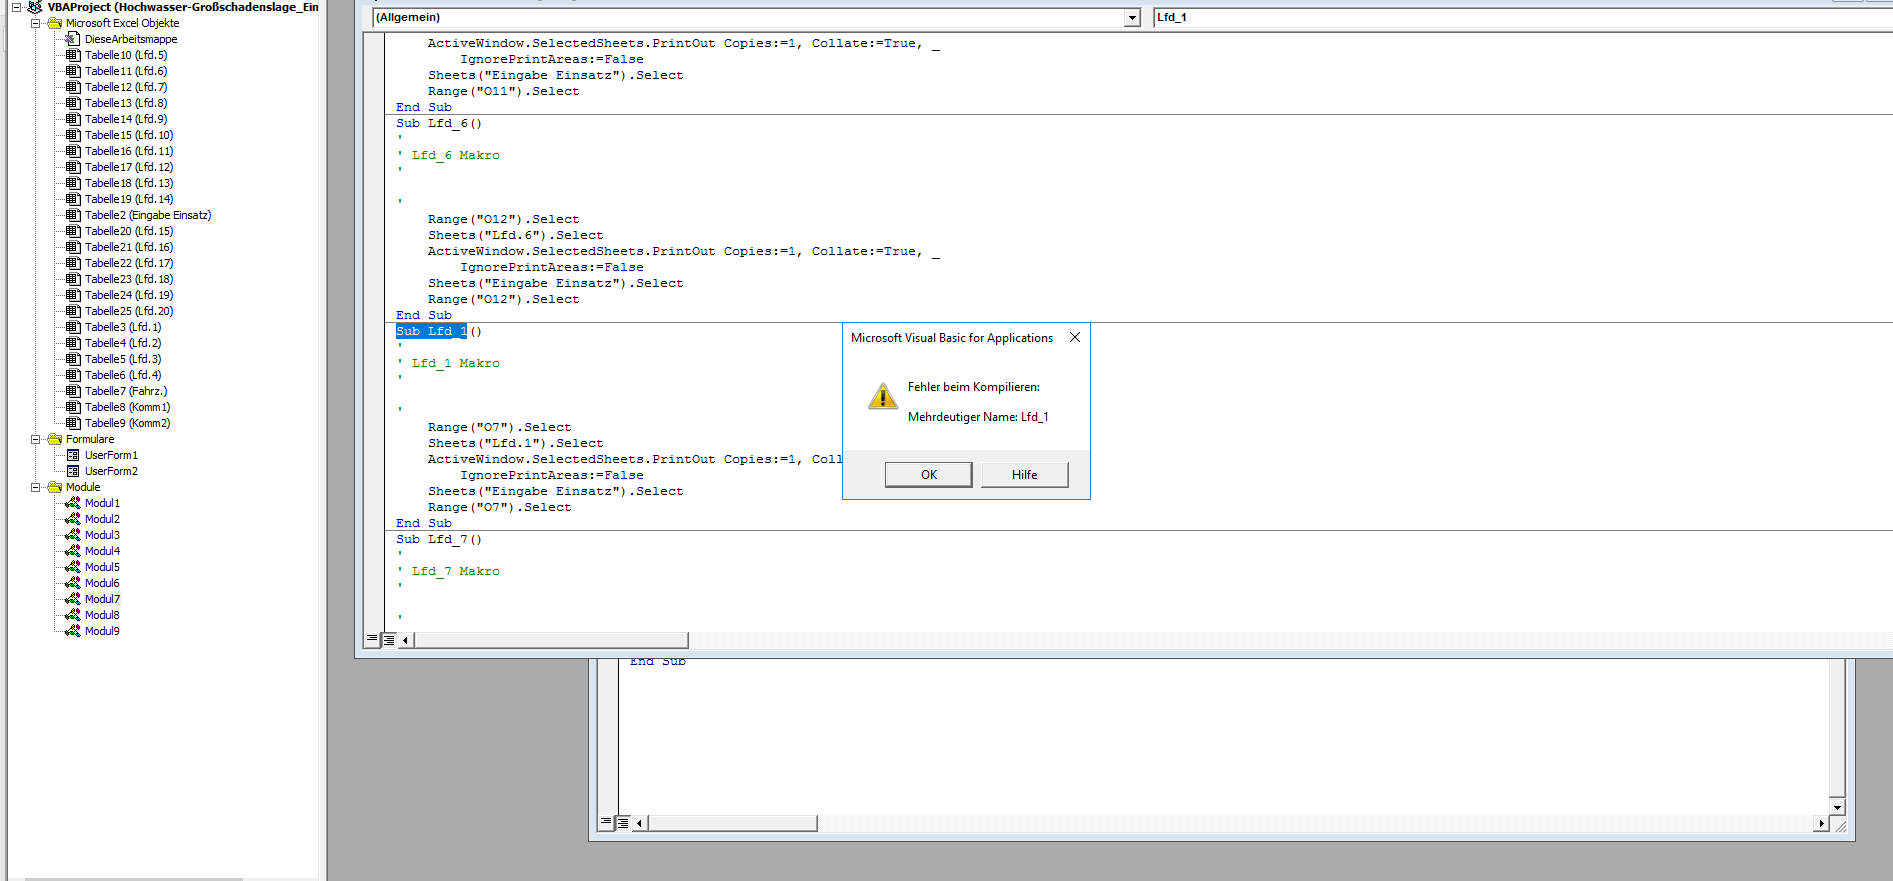Screen dimensions: 1893x881
Task: Open the (Allgemein) object dropdown arrow
Action: [x=1132, y=18]
